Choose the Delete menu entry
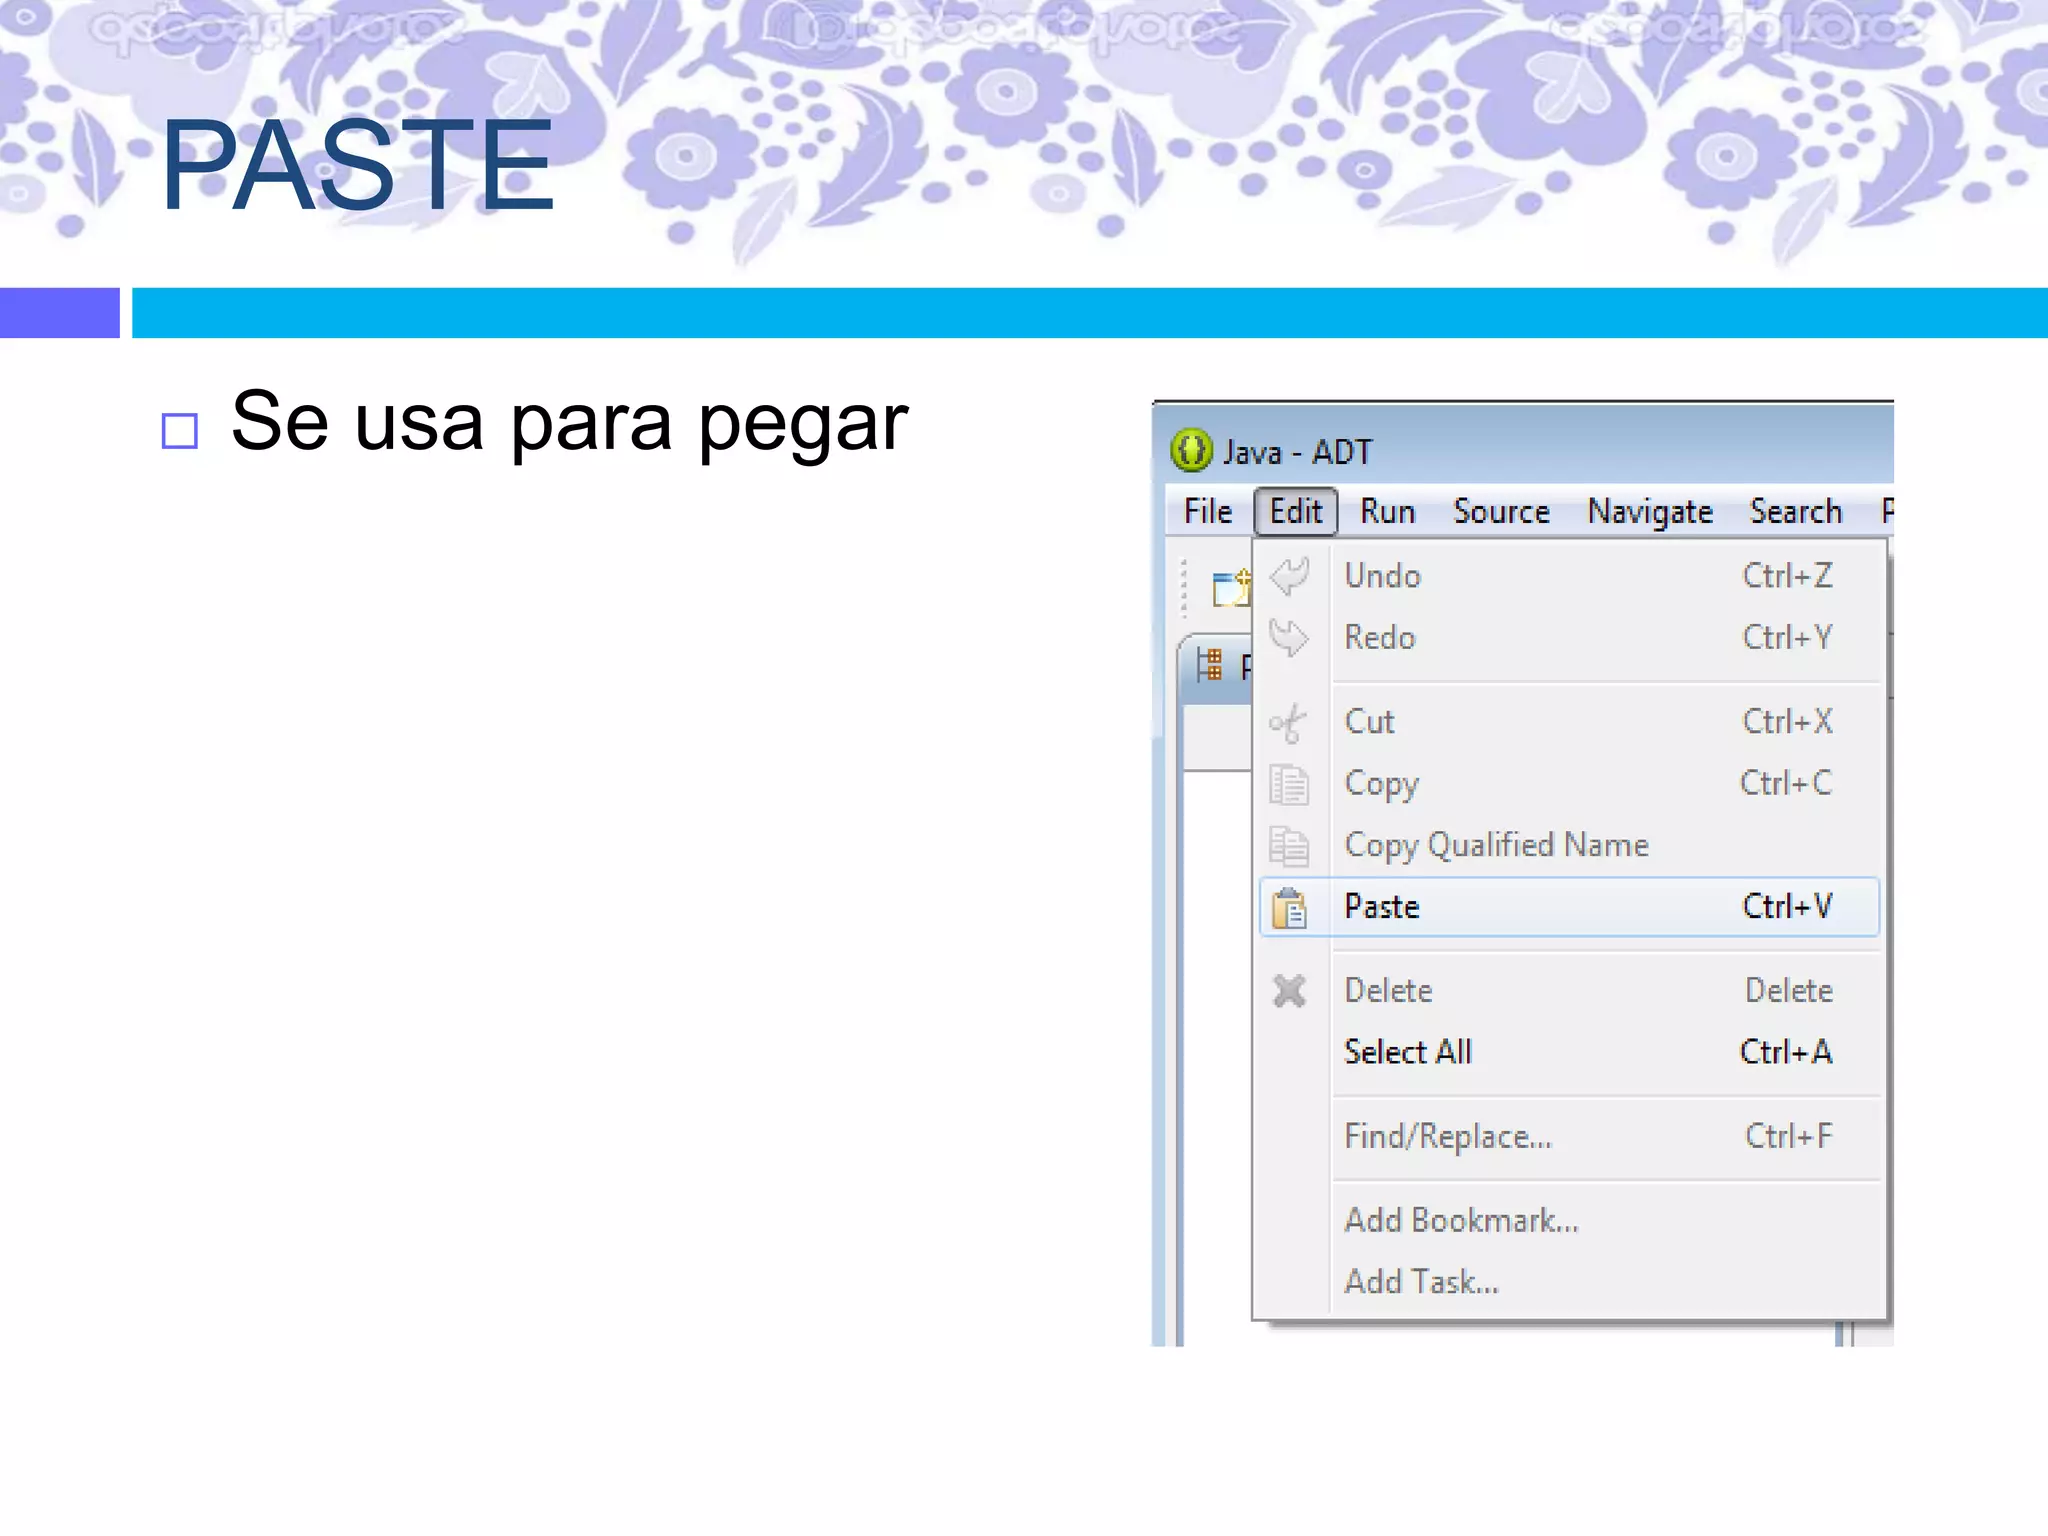Viewport: 2048px width, 1536px height. [1570, 991]
